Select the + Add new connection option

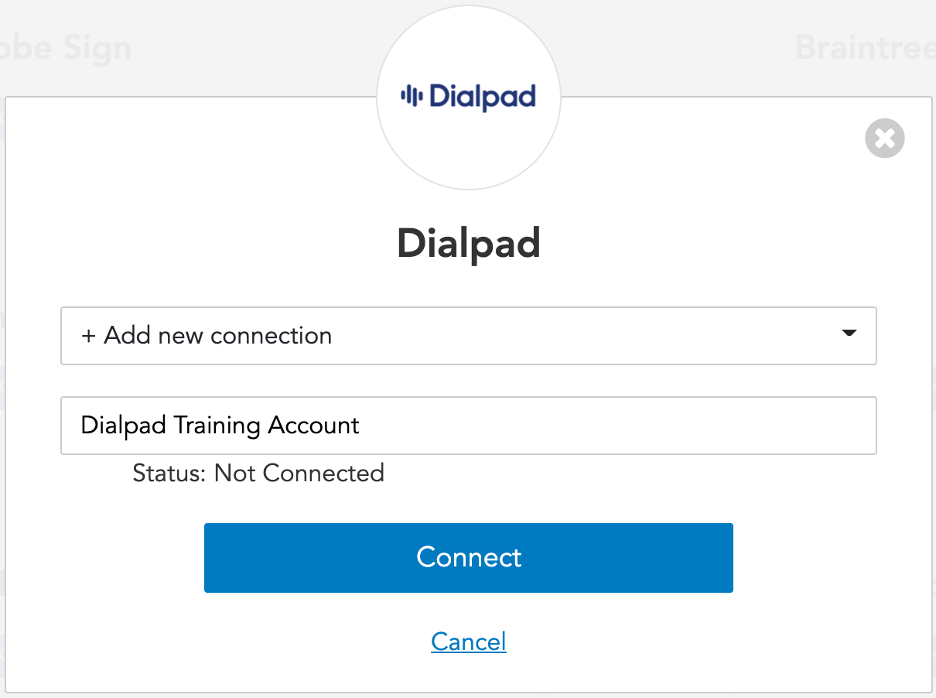206,336
